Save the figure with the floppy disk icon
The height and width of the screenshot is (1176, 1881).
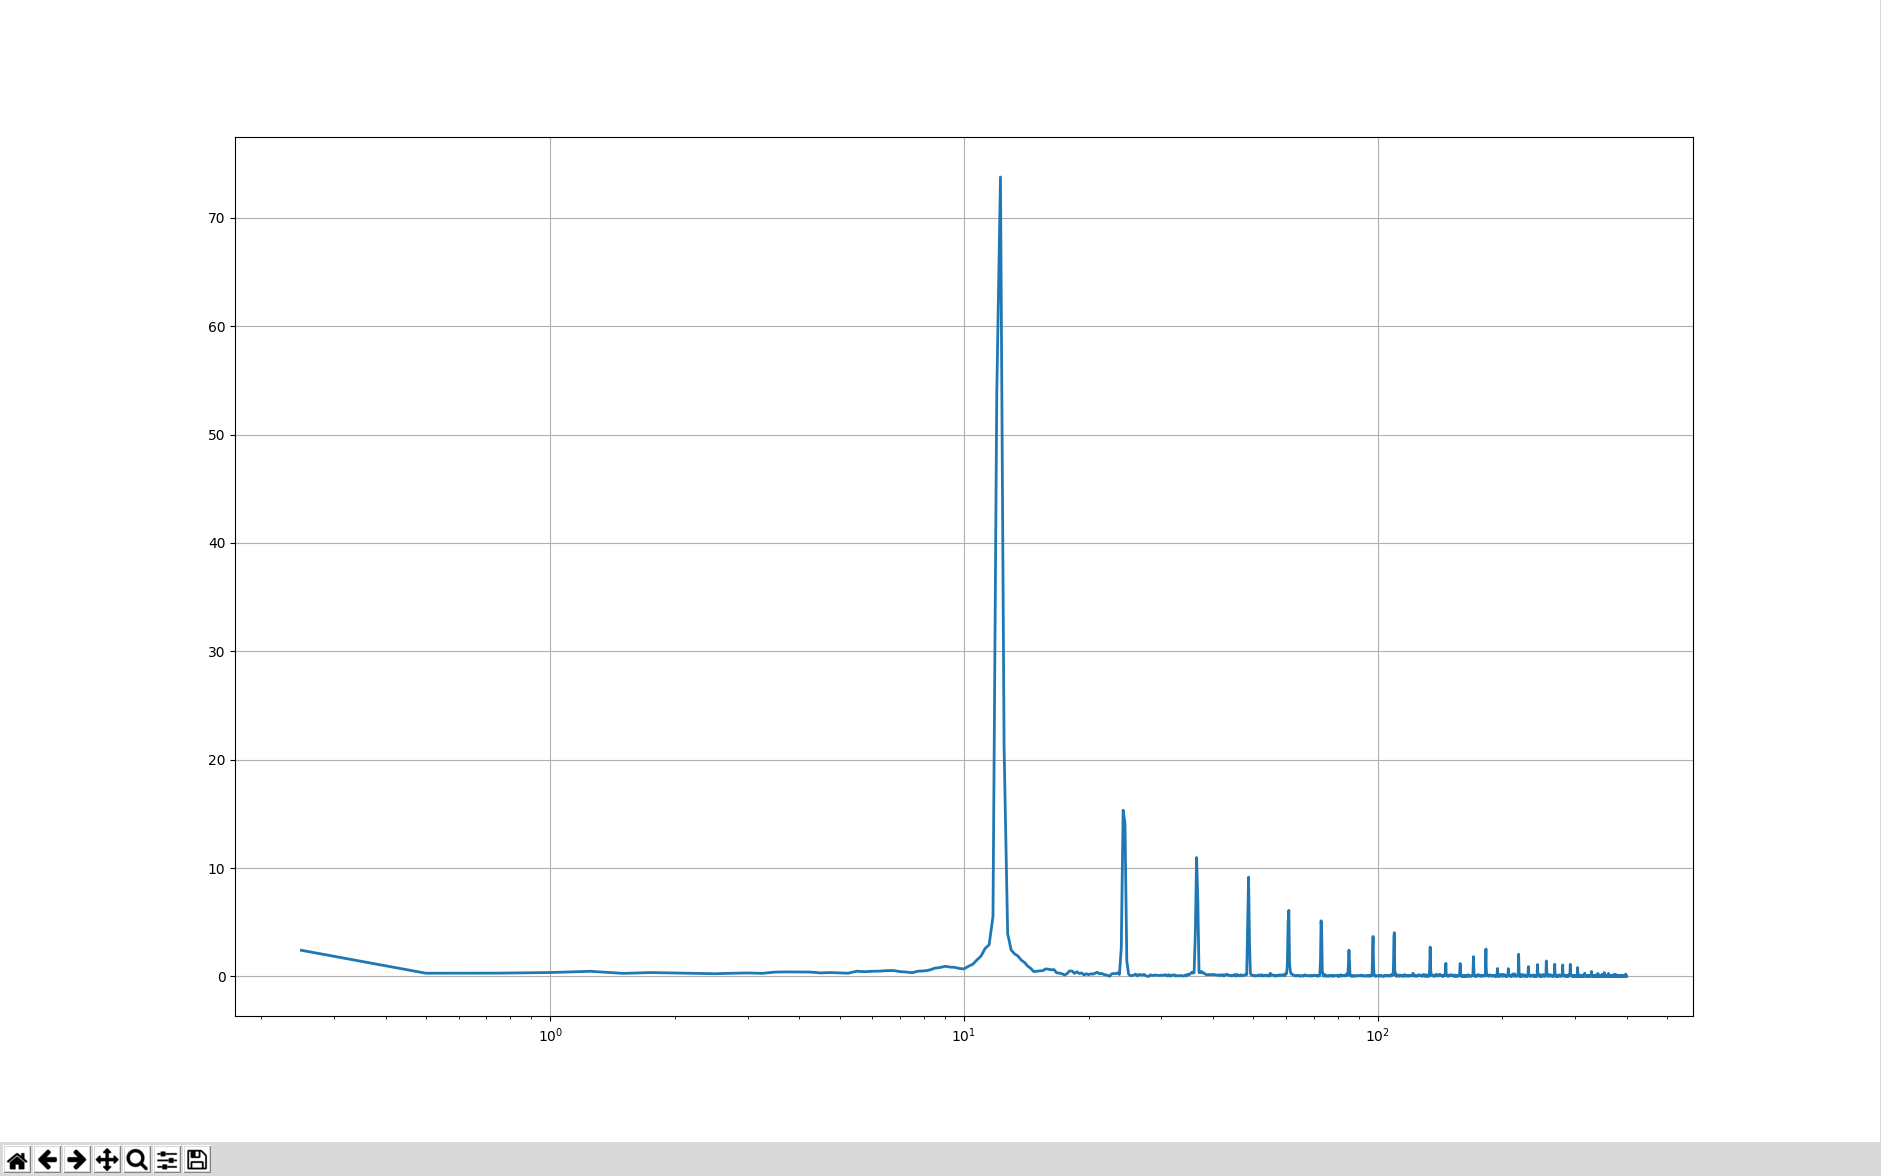coord(197,1160)
